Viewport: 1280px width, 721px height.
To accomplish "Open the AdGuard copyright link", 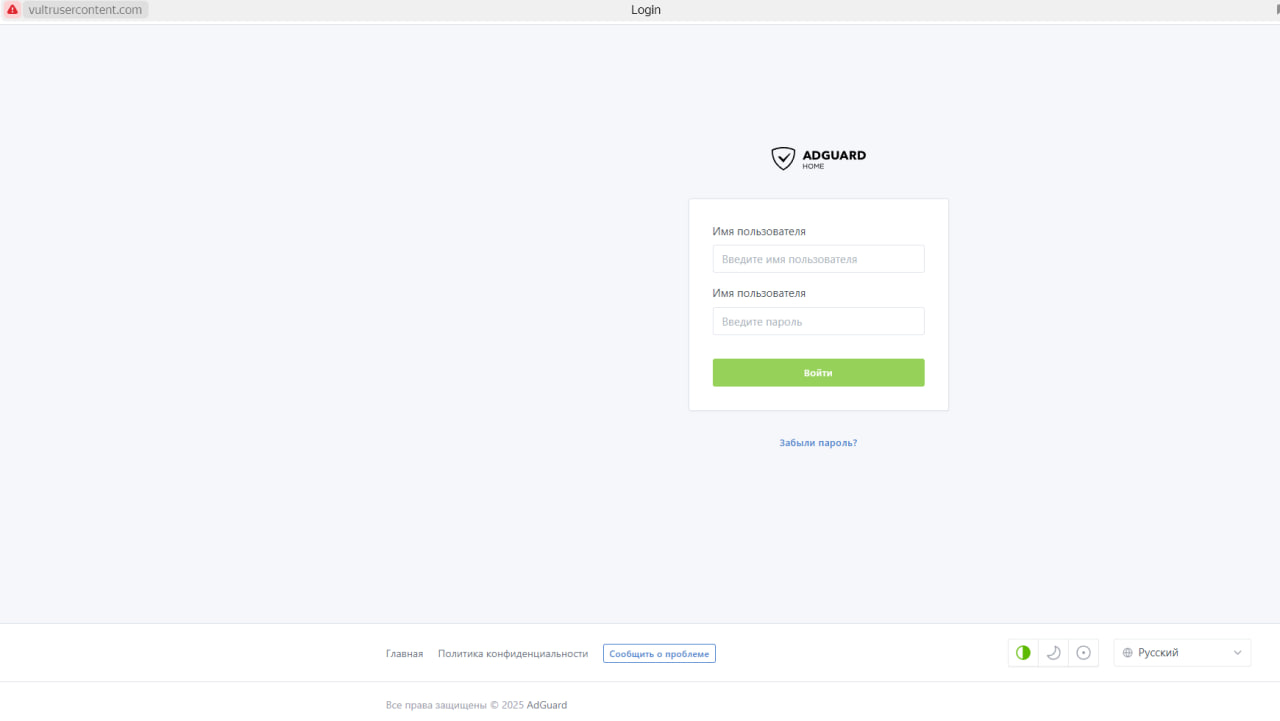I will (x=547, y=705).
